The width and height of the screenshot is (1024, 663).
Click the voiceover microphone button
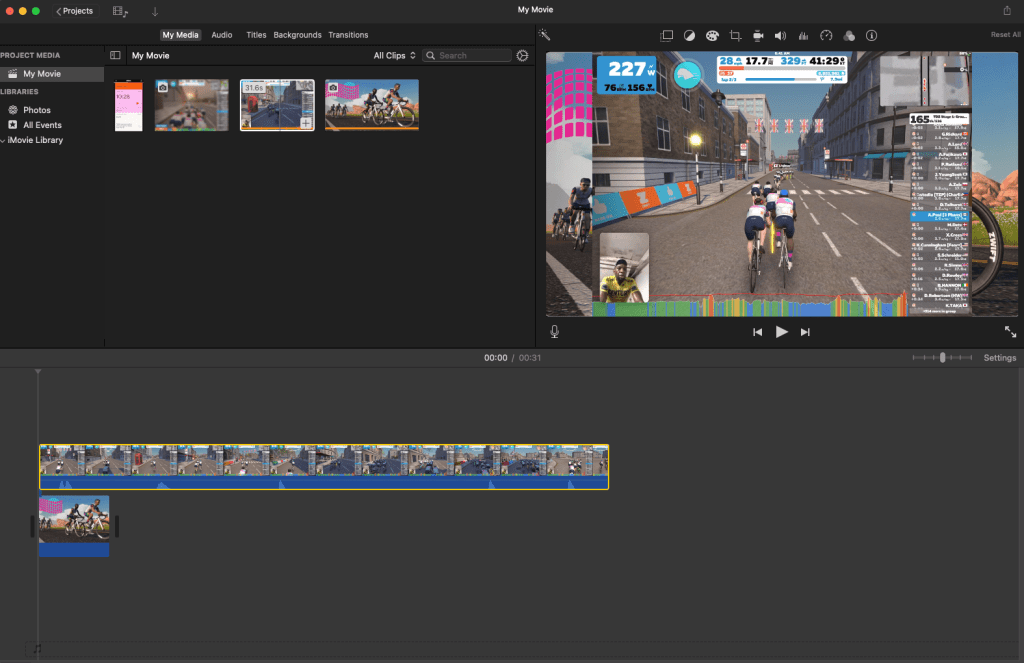(554, 332)
